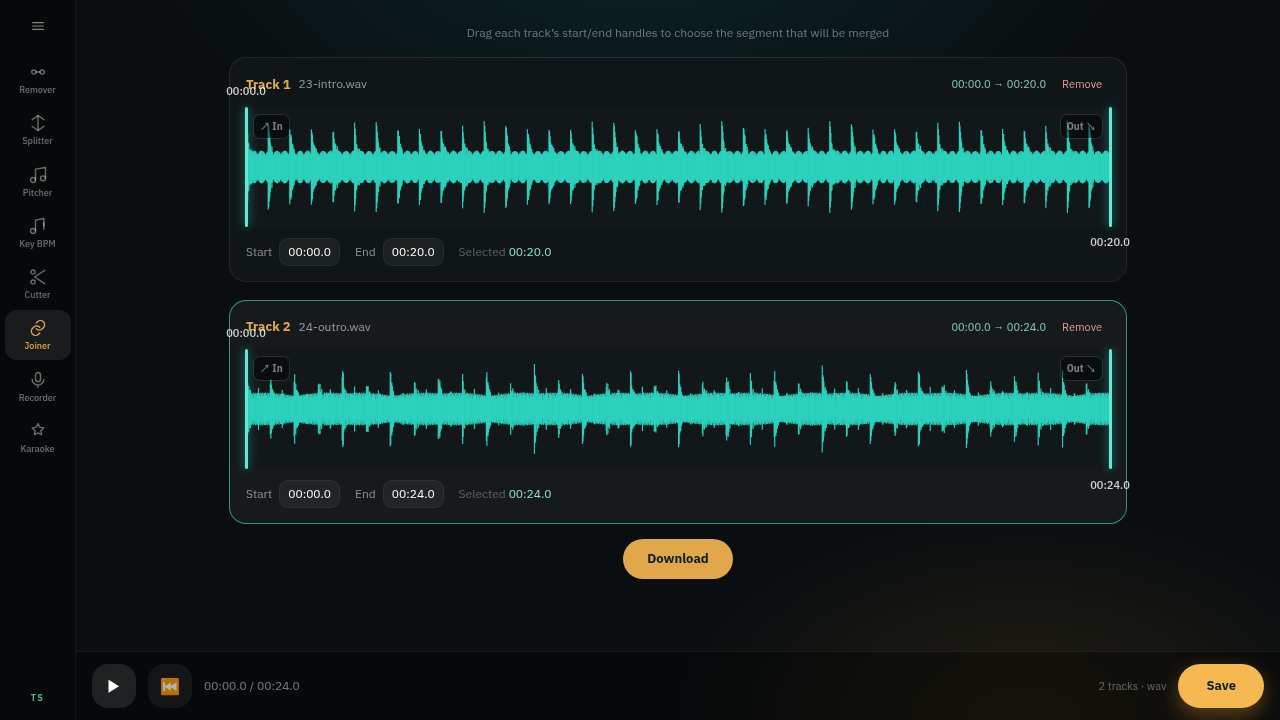Click Track 2 end handle
The height and width of the screenshot is (720, 1280).
pyautogui.click(x=1110, y=409)
